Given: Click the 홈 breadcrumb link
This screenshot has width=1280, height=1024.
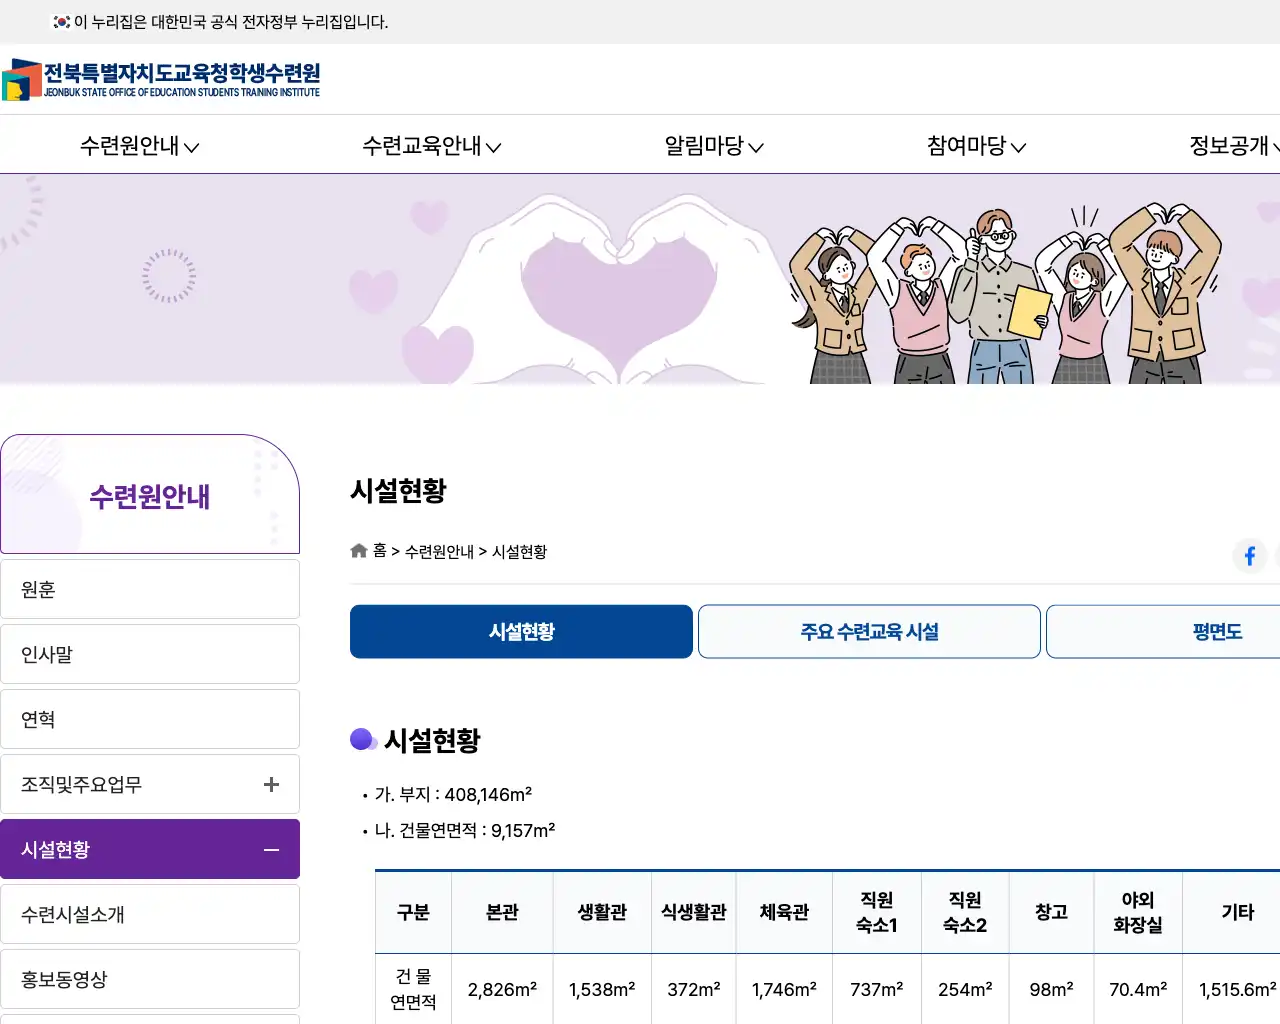Looking at the screenshot, I should (x=380, y=551).
